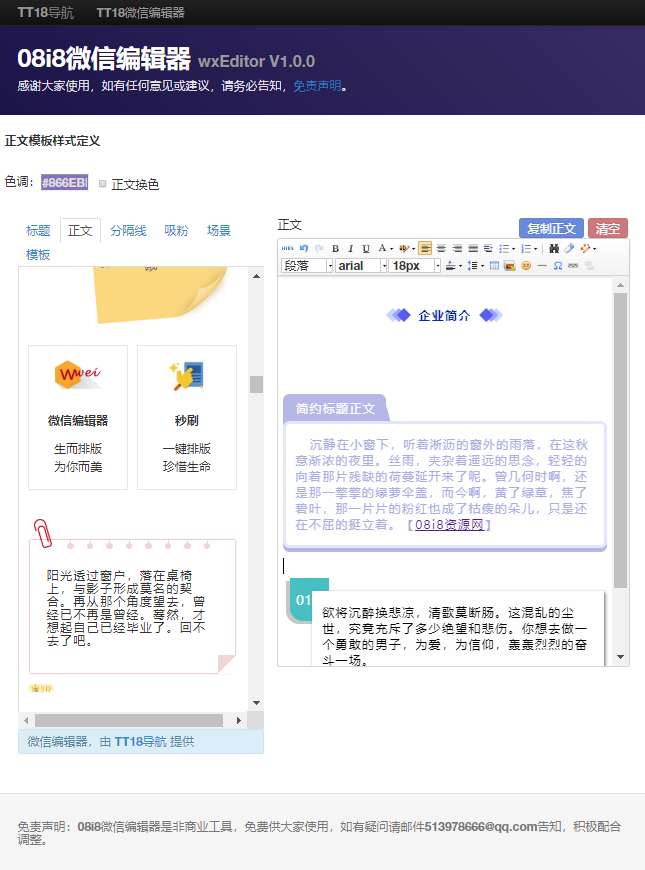The image size is (645, 870).
Task: Align text left
Action: [425, 249]
